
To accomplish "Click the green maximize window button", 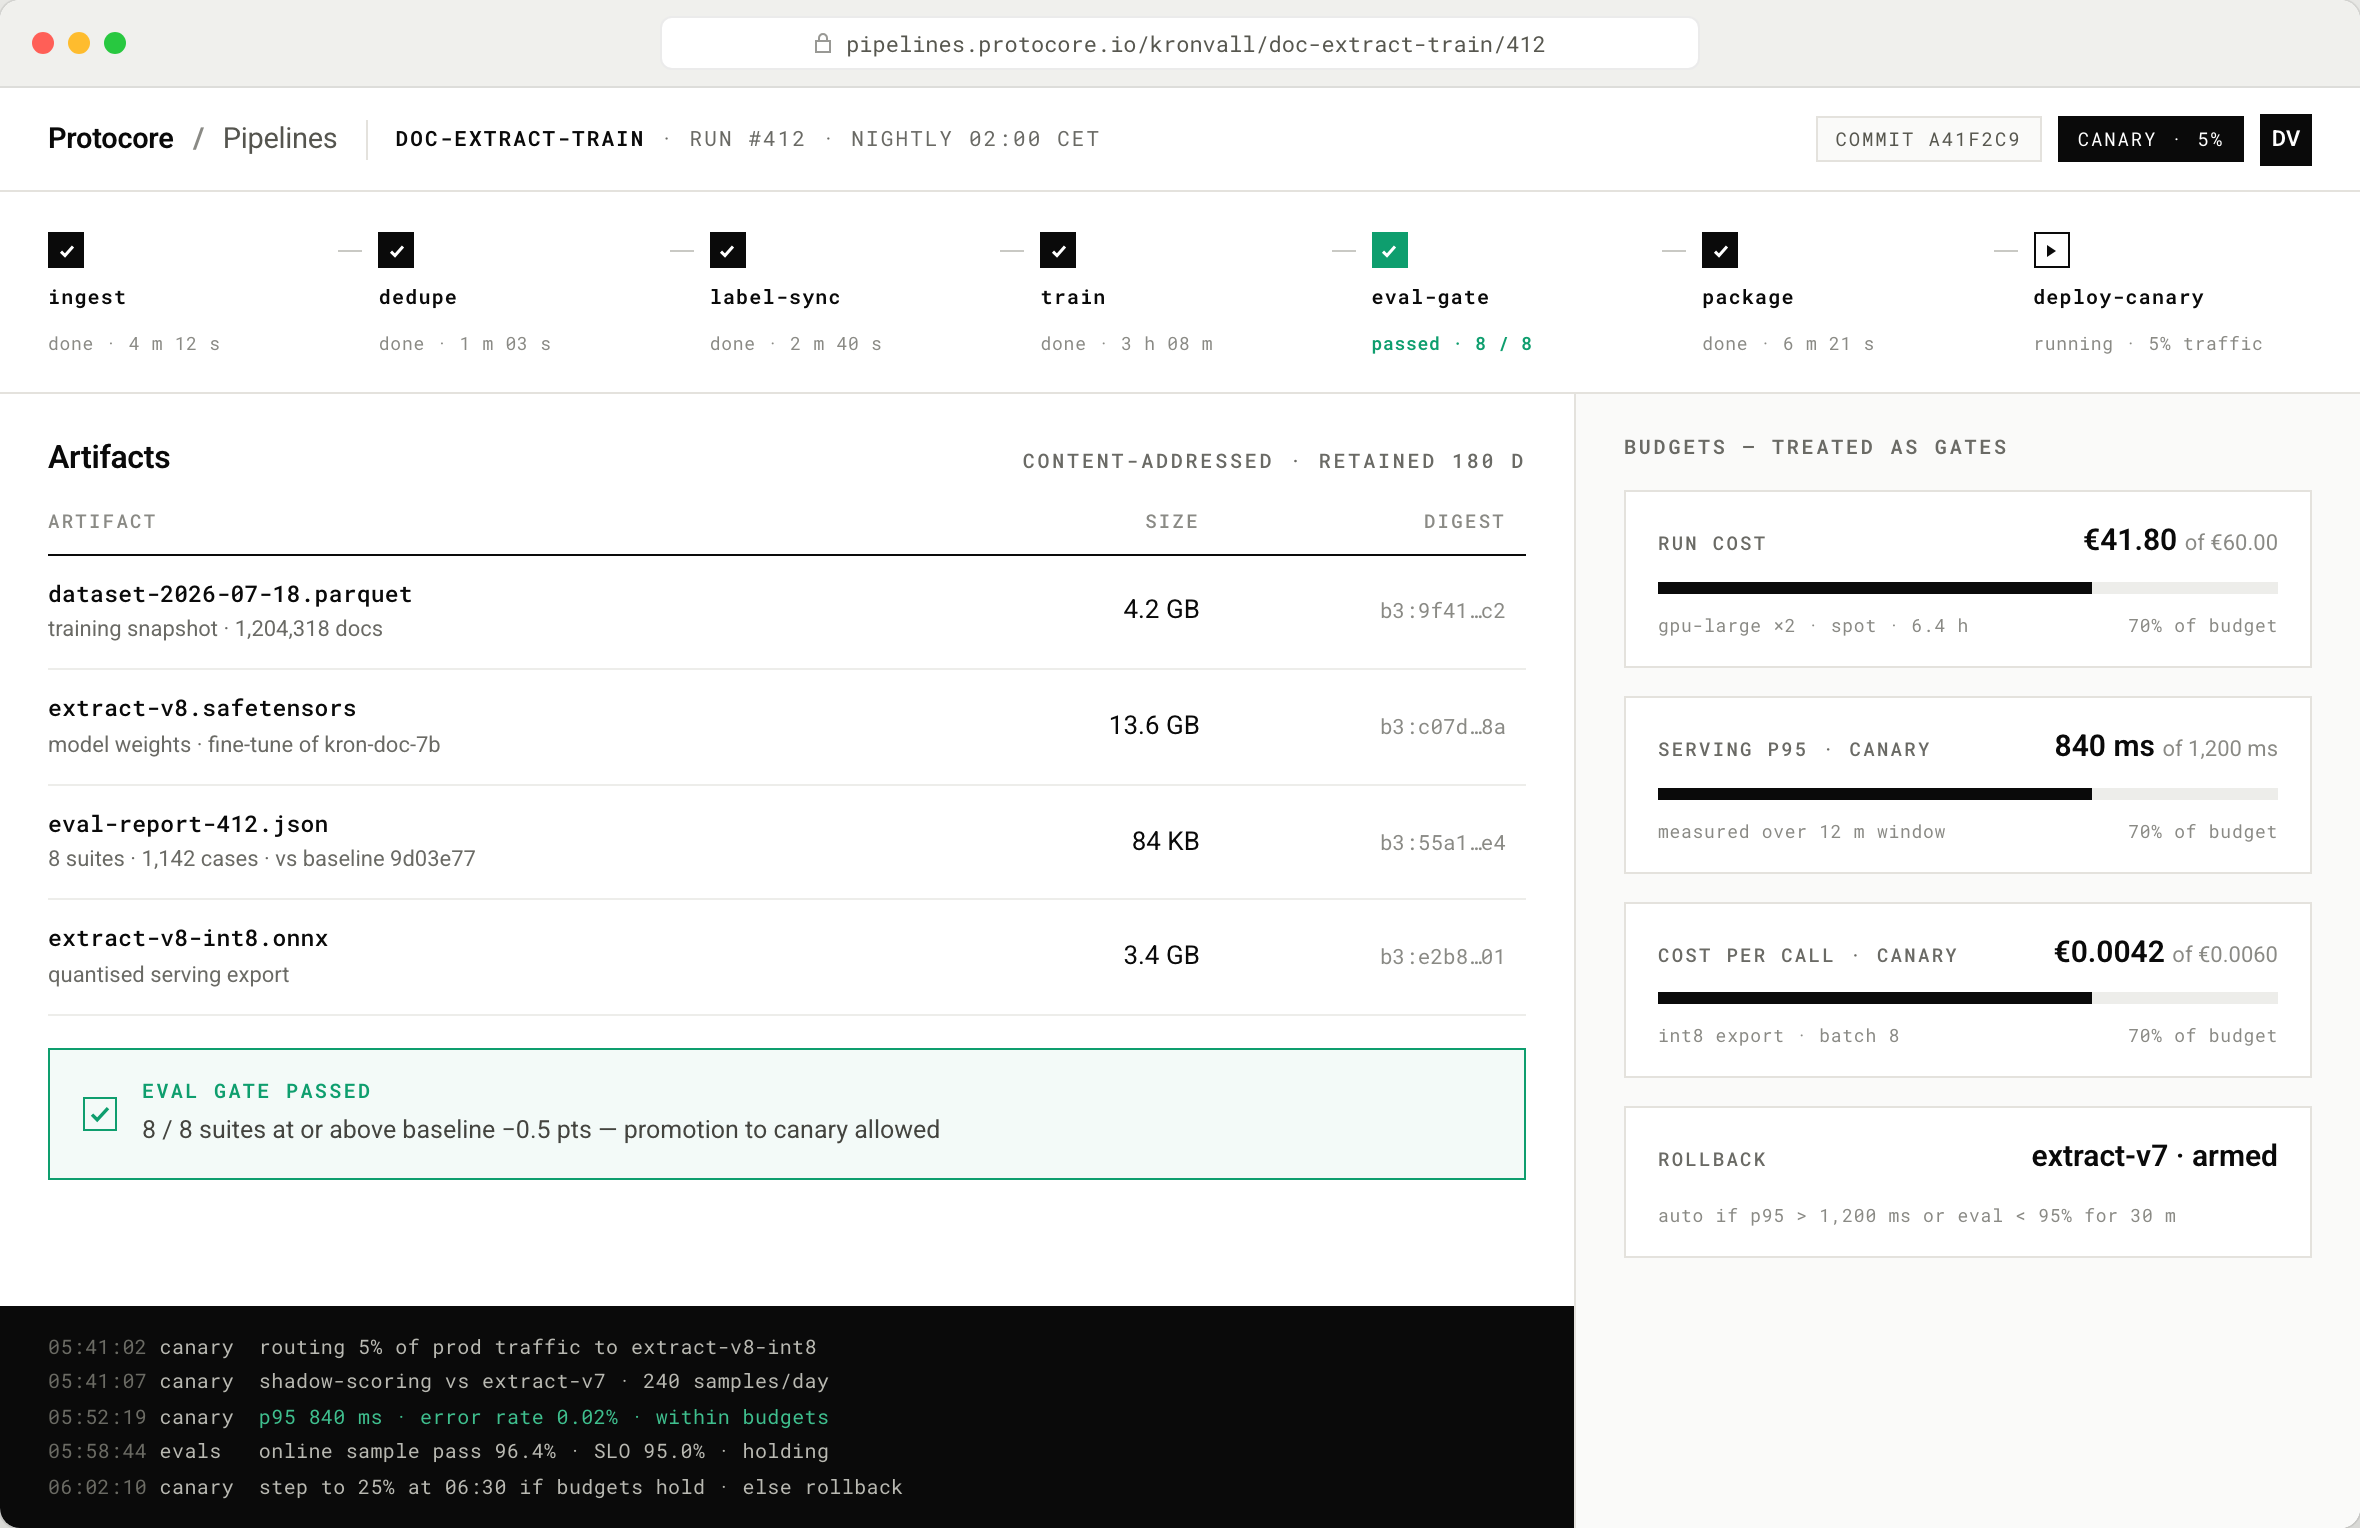I will (x=115, y=43).
